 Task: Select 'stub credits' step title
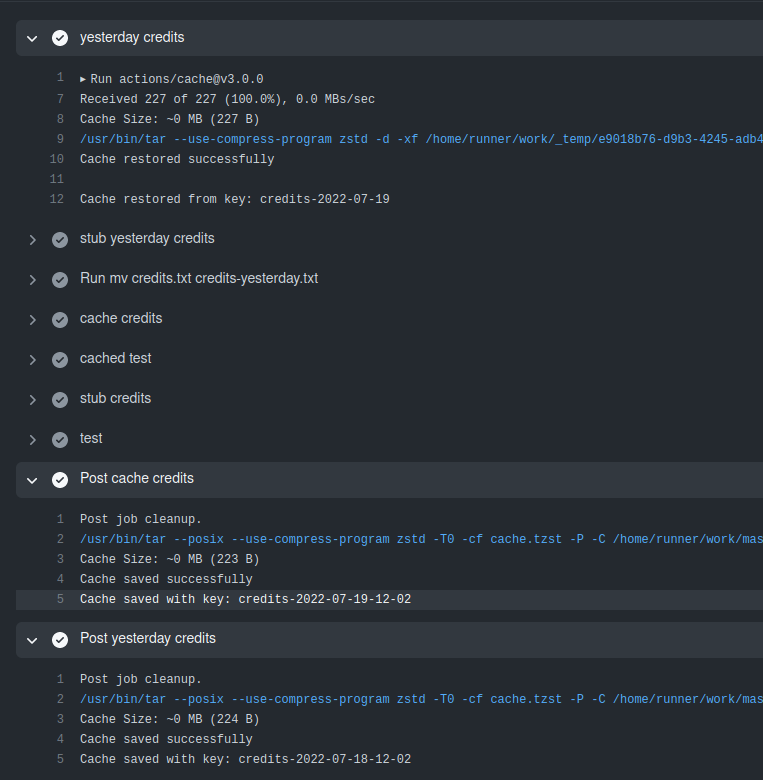click(115, 398)
